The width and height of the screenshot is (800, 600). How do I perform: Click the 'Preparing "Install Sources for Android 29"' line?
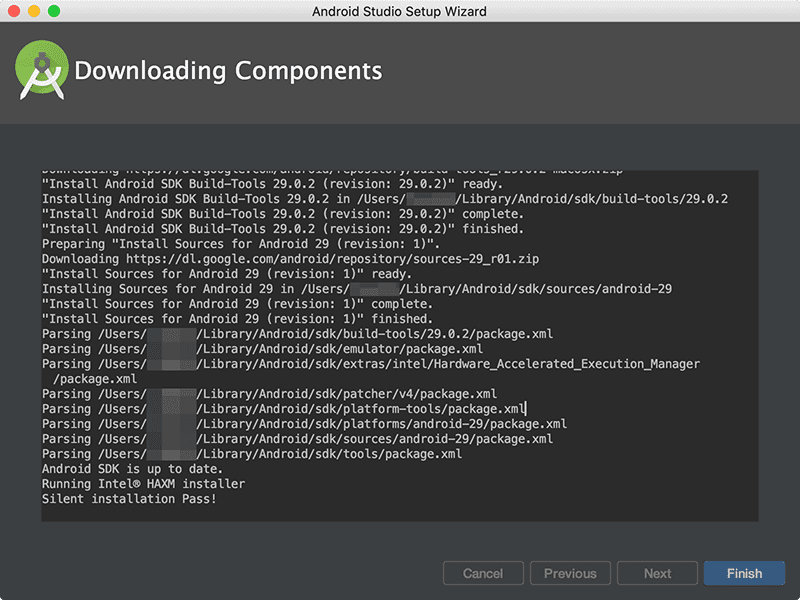[x=241, y=244]
